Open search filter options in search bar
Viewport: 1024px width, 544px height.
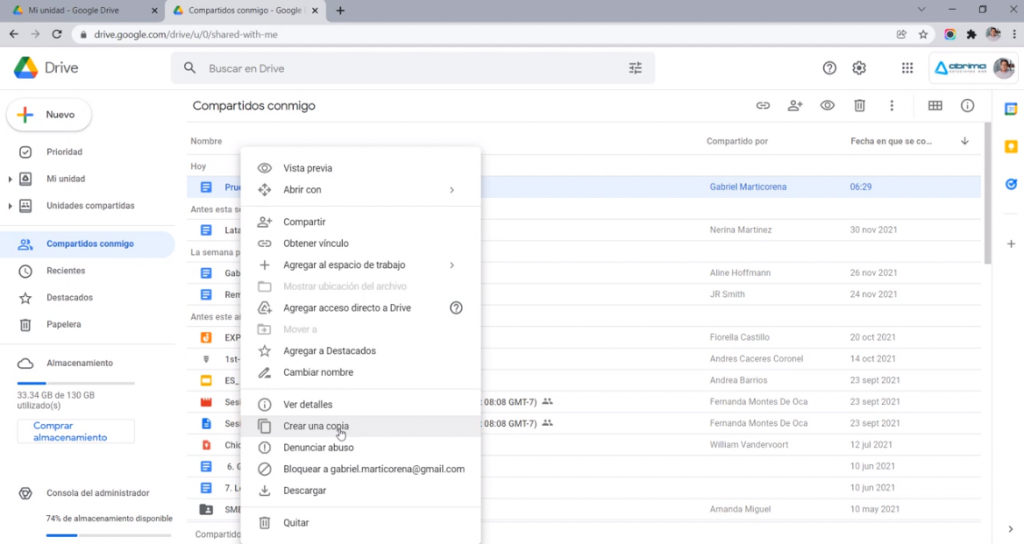point(635,68)
